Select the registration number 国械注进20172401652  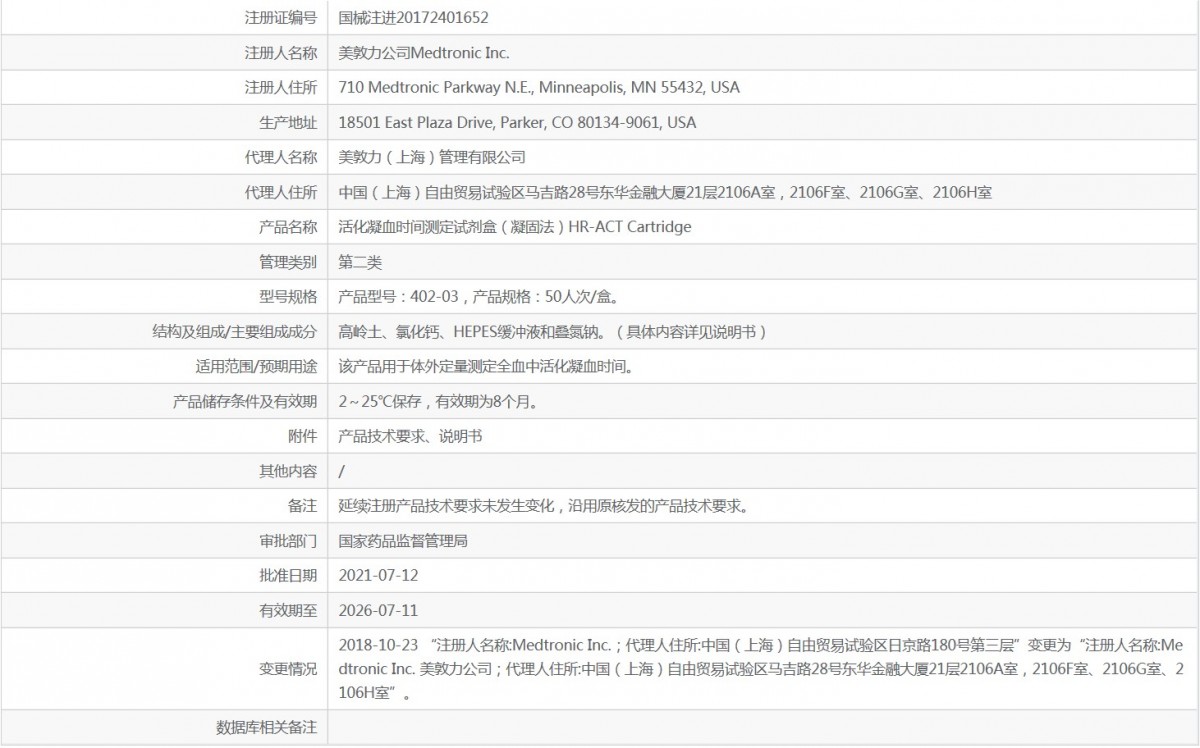[430, 17]
